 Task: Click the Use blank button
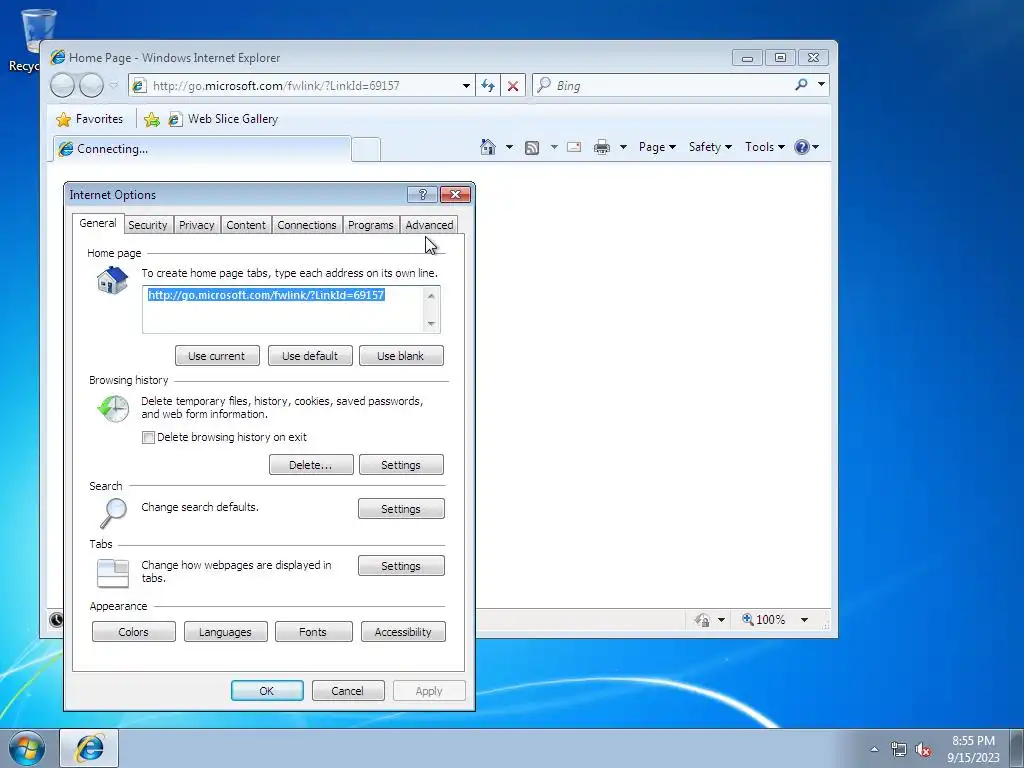pos(401,356)
